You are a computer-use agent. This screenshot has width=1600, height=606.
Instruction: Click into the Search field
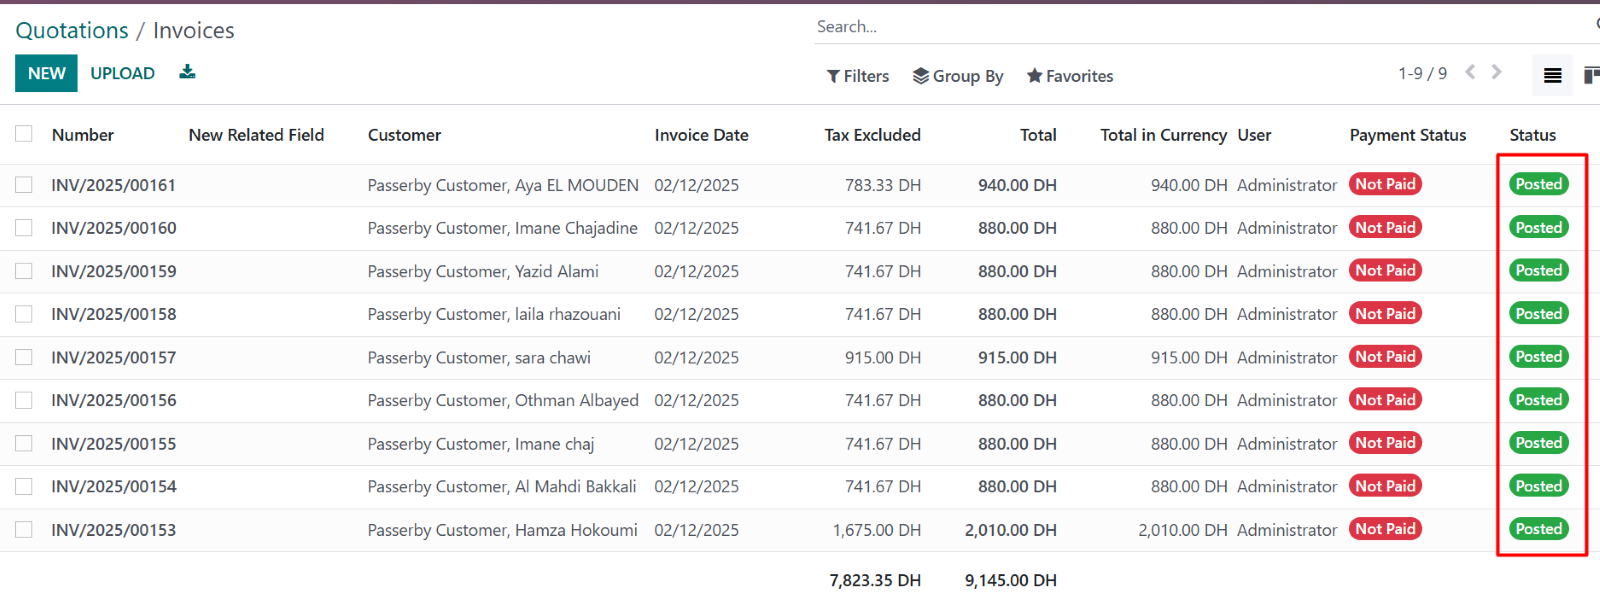(1200, 27)
